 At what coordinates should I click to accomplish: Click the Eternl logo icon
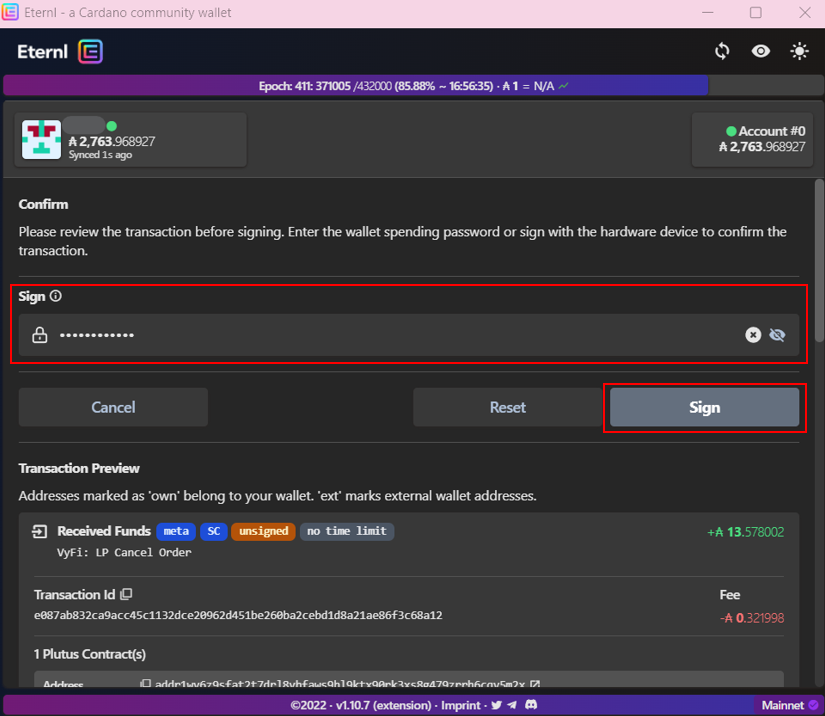click(91, 51)
